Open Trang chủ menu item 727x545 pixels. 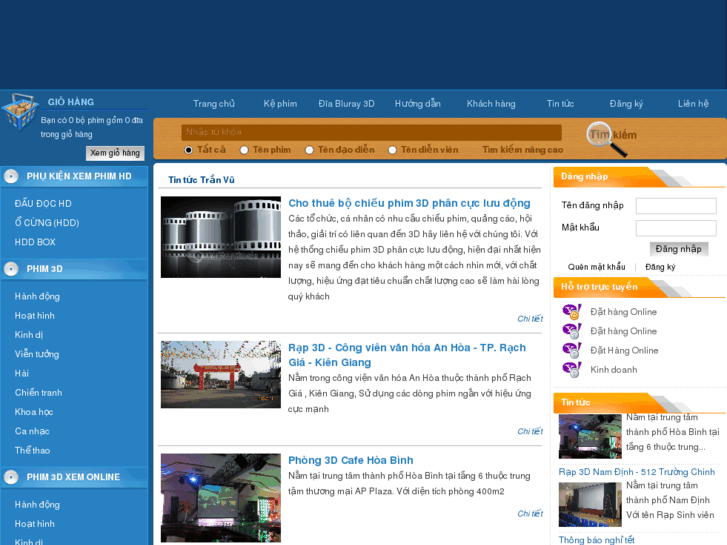214,103
